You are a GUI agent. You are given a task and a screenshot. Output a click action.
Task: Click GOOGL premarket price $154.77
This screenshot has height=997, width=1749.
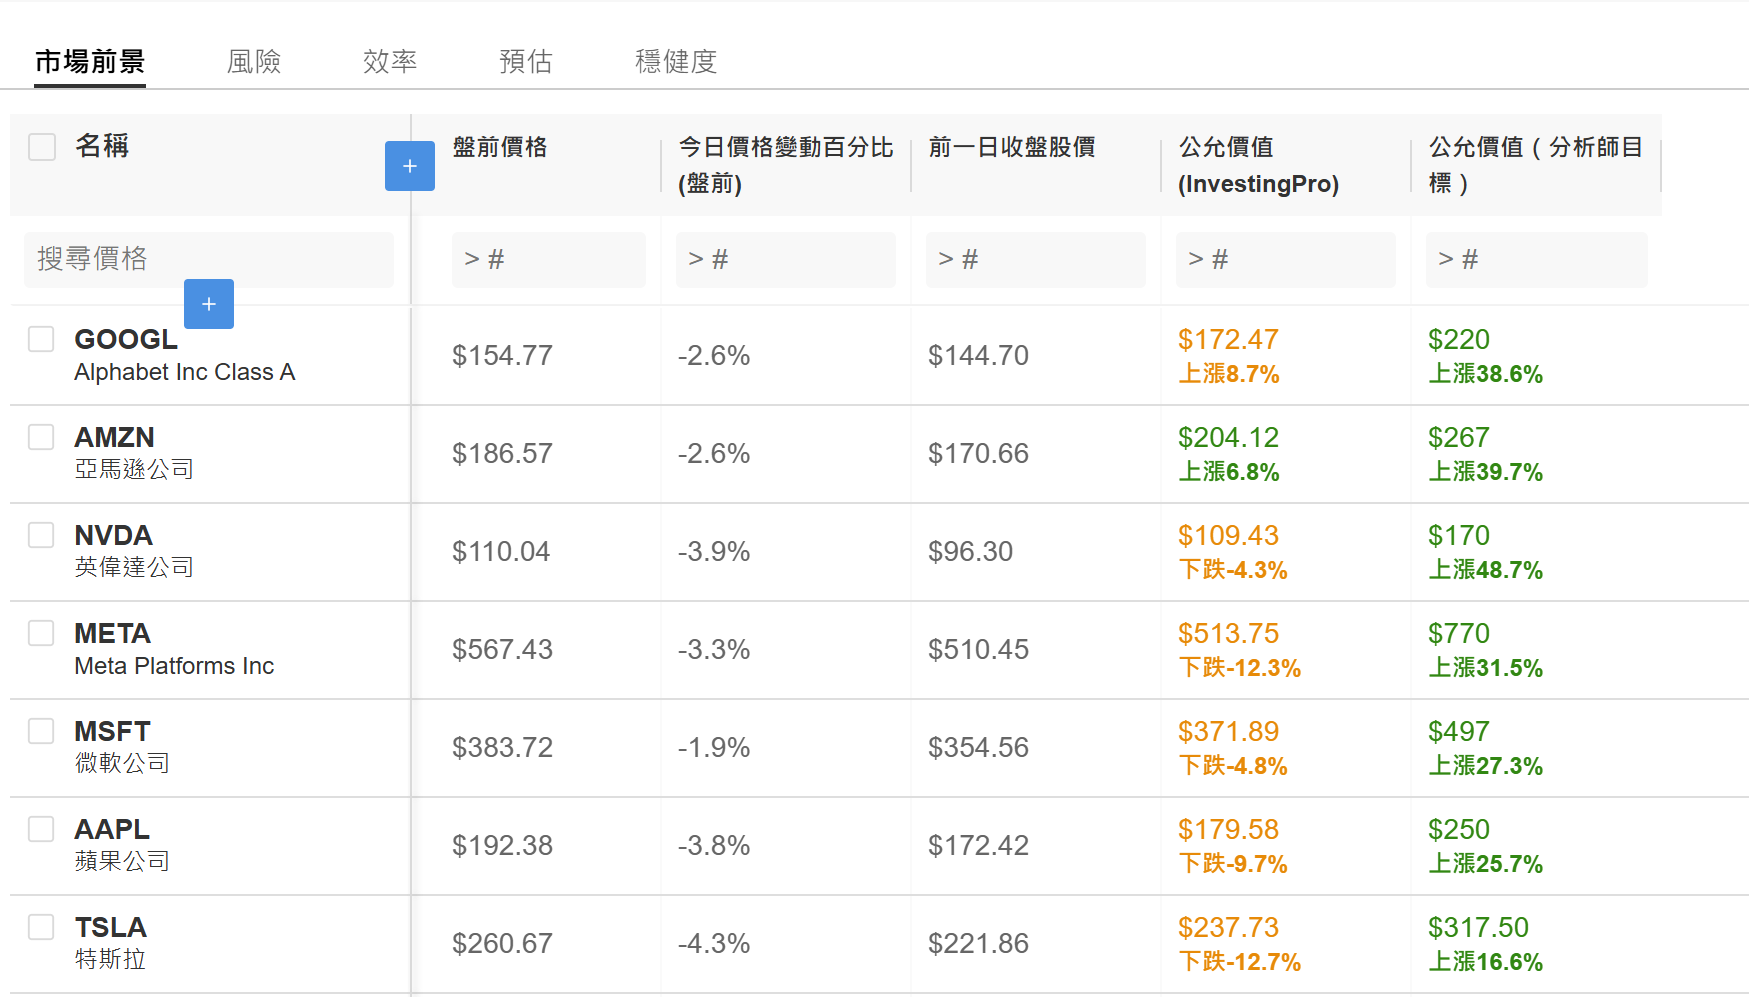[502, 355]
